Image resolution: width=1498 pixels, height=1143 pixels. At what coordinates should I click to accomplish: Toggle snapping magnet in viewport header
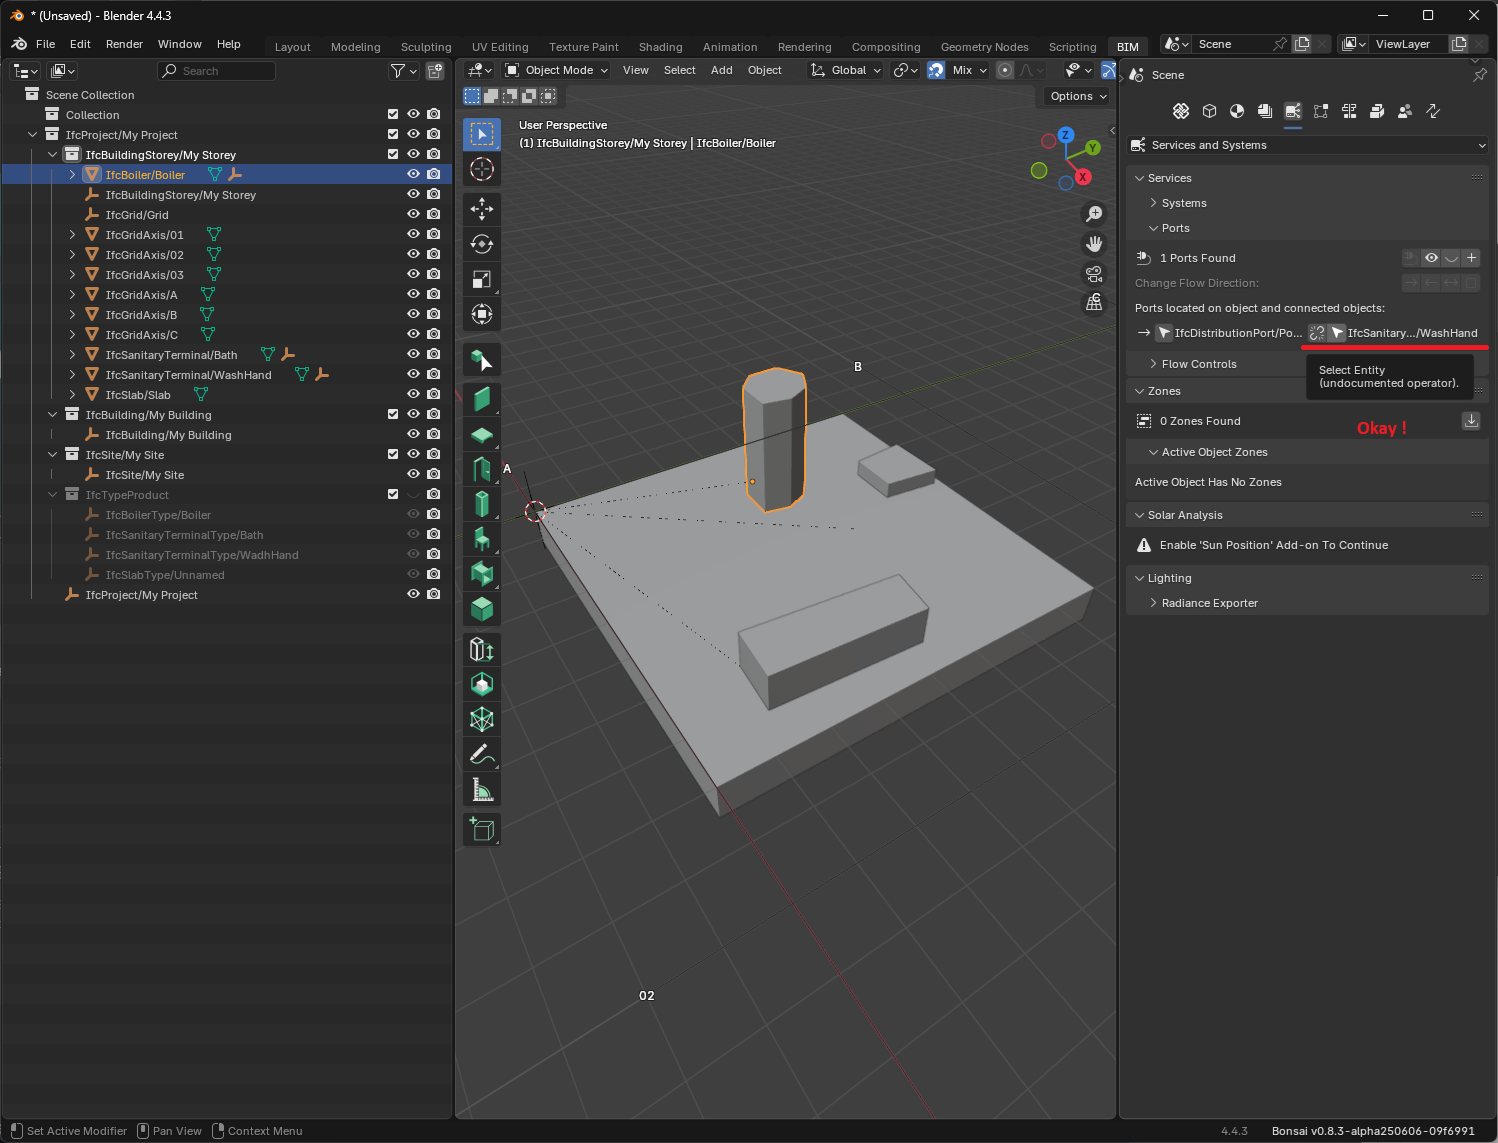(936, 70)
